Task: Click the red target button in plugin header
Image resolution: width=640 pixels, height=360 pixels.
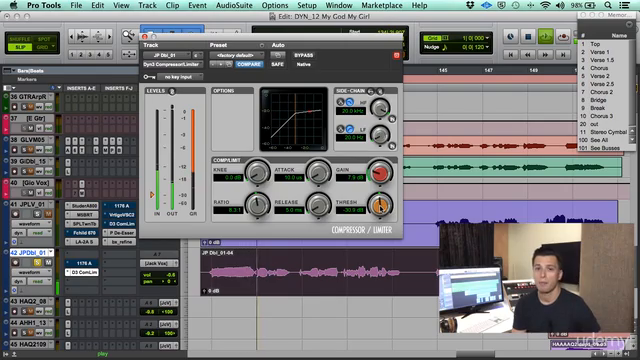Action: point(396,56)
